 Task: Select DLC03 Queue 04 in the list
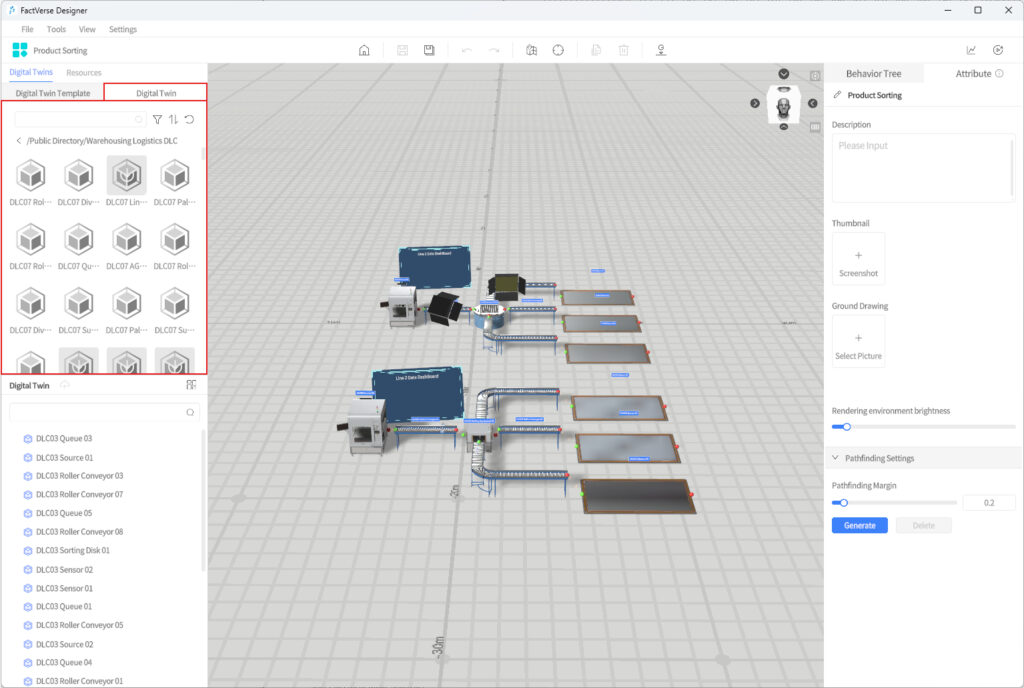coord(63,663)
